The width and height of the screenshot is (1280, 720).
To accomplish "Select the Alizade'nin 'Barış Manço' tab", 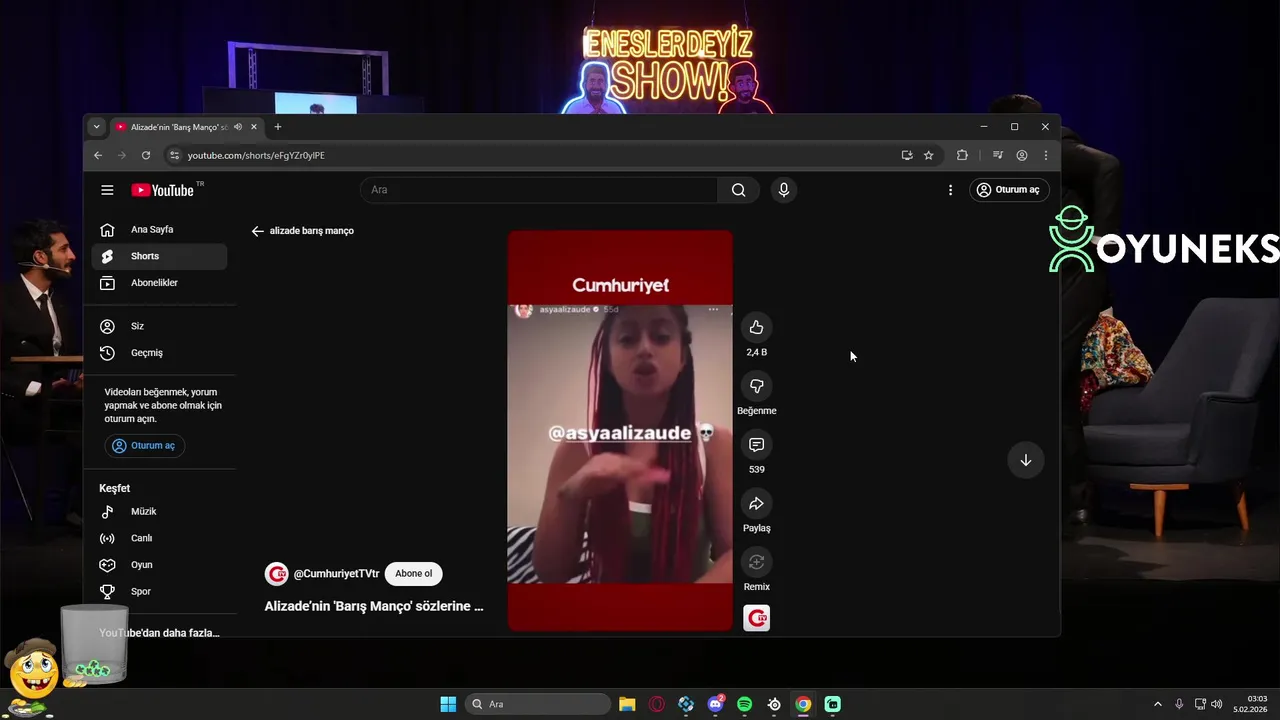I will click(185, 127).
